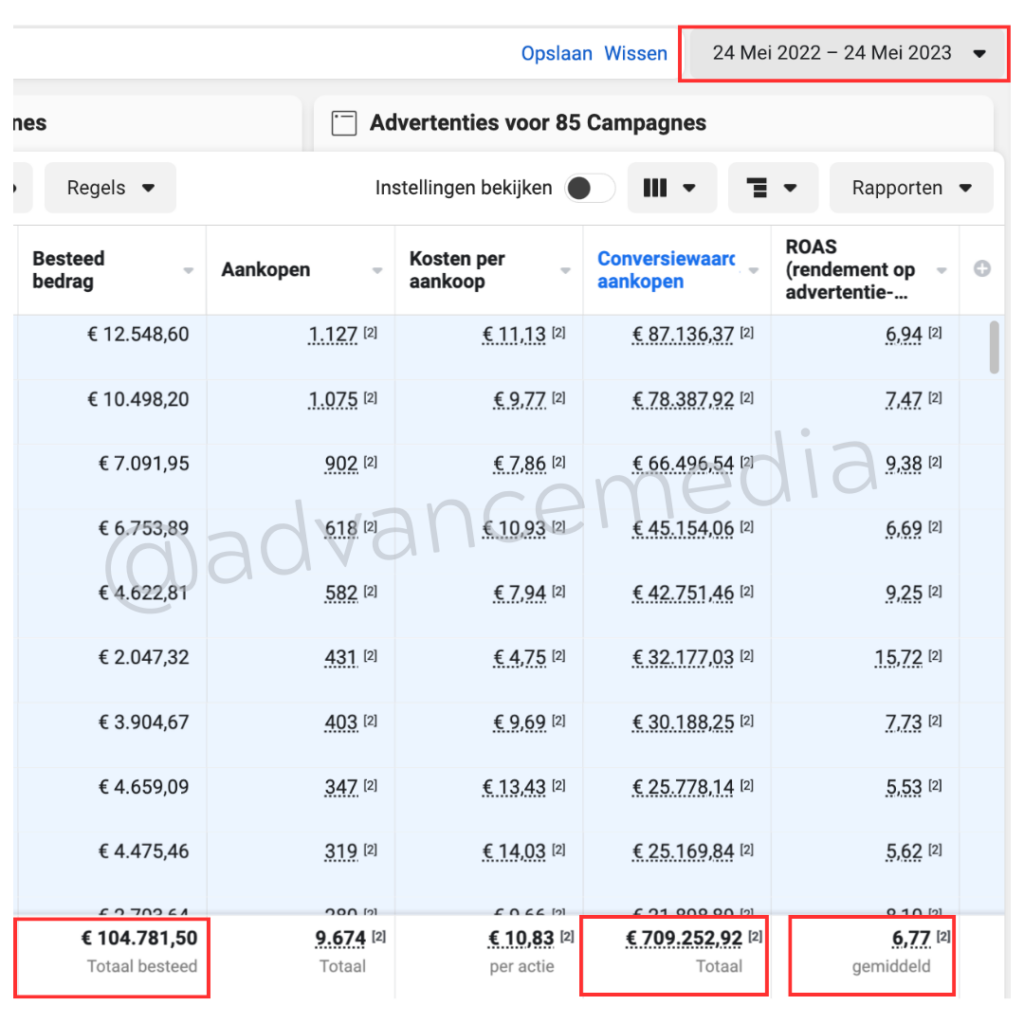Click sort arrow on Besteed bedrag column
This screenshot has height=1024, width=1024.
[x=189, y=271]
